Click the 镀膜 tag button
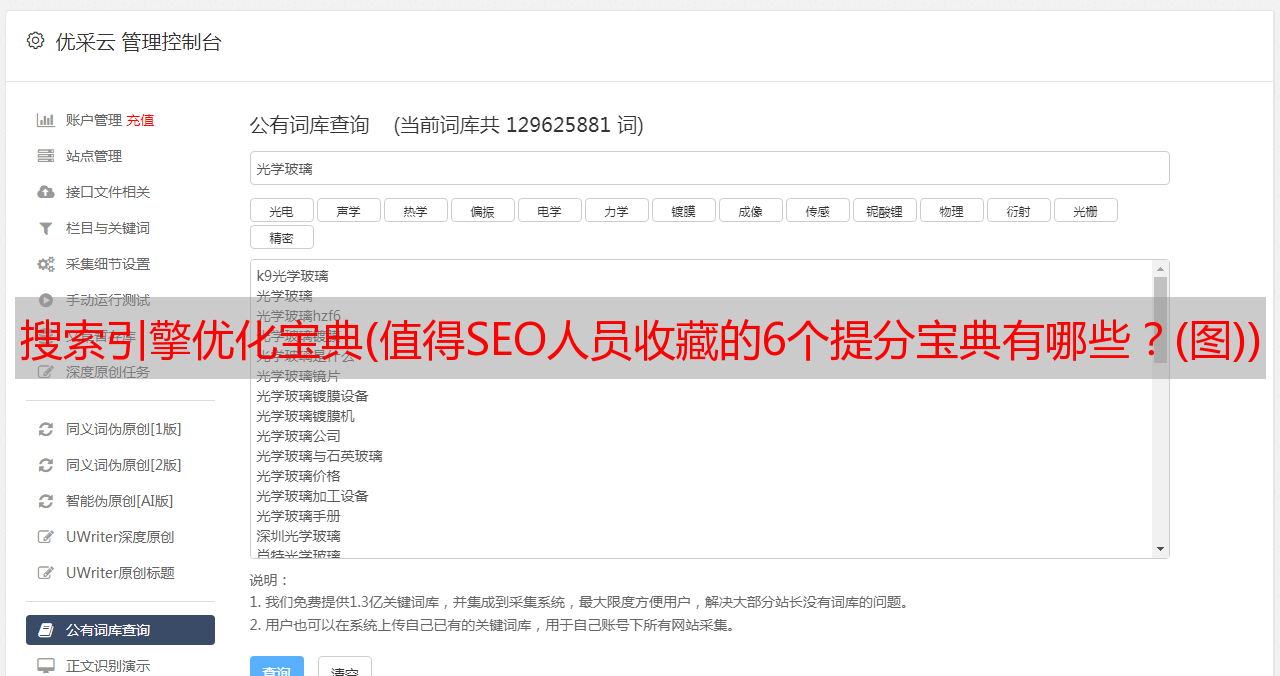 click(x=683, y=210)
